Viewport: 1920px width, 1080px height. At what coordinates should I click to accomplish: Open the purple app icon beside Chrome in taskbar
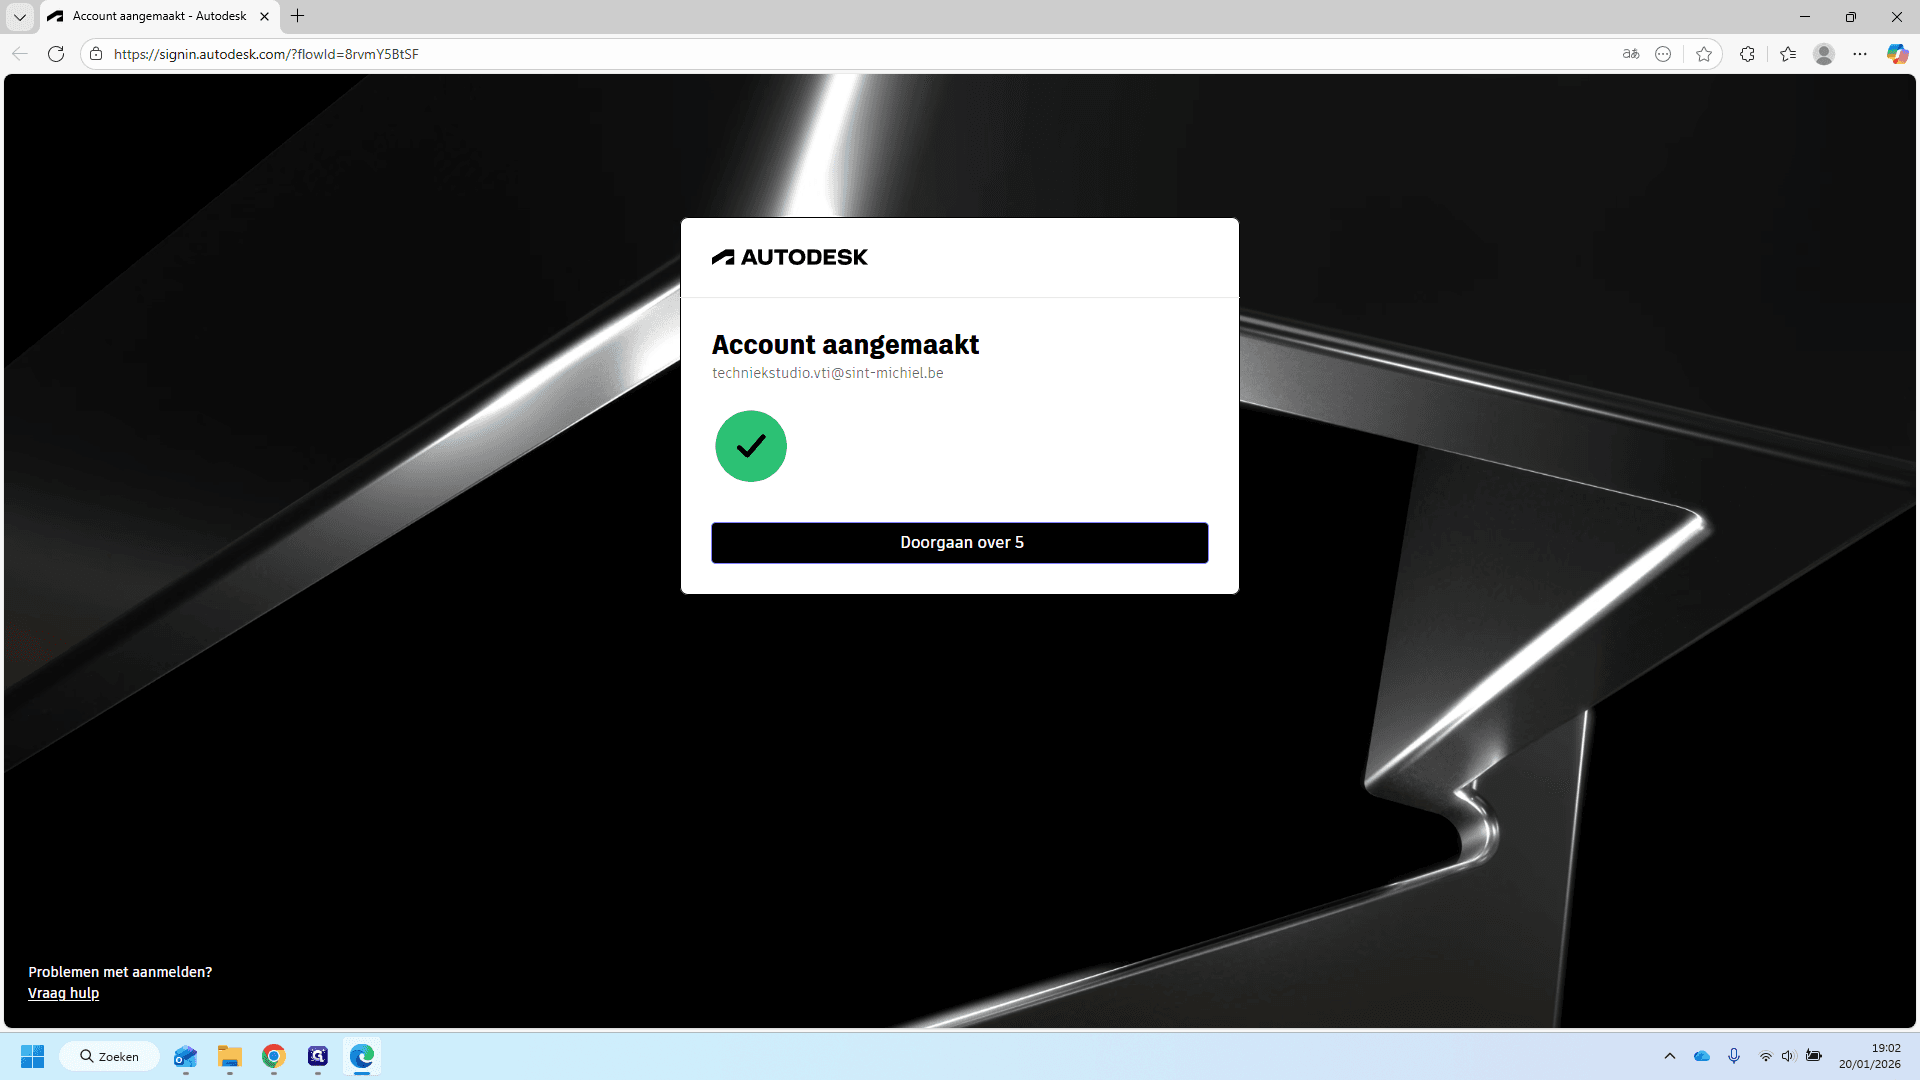pos(318,1056)
